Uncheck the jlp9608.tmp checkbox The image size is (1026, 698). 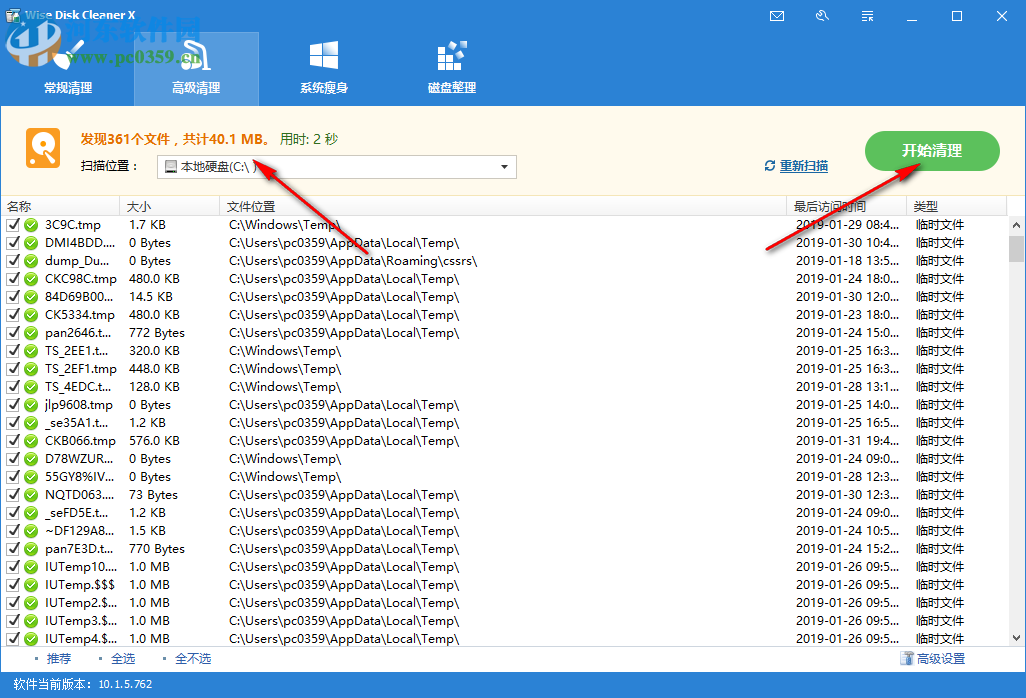tap(13, 405)
